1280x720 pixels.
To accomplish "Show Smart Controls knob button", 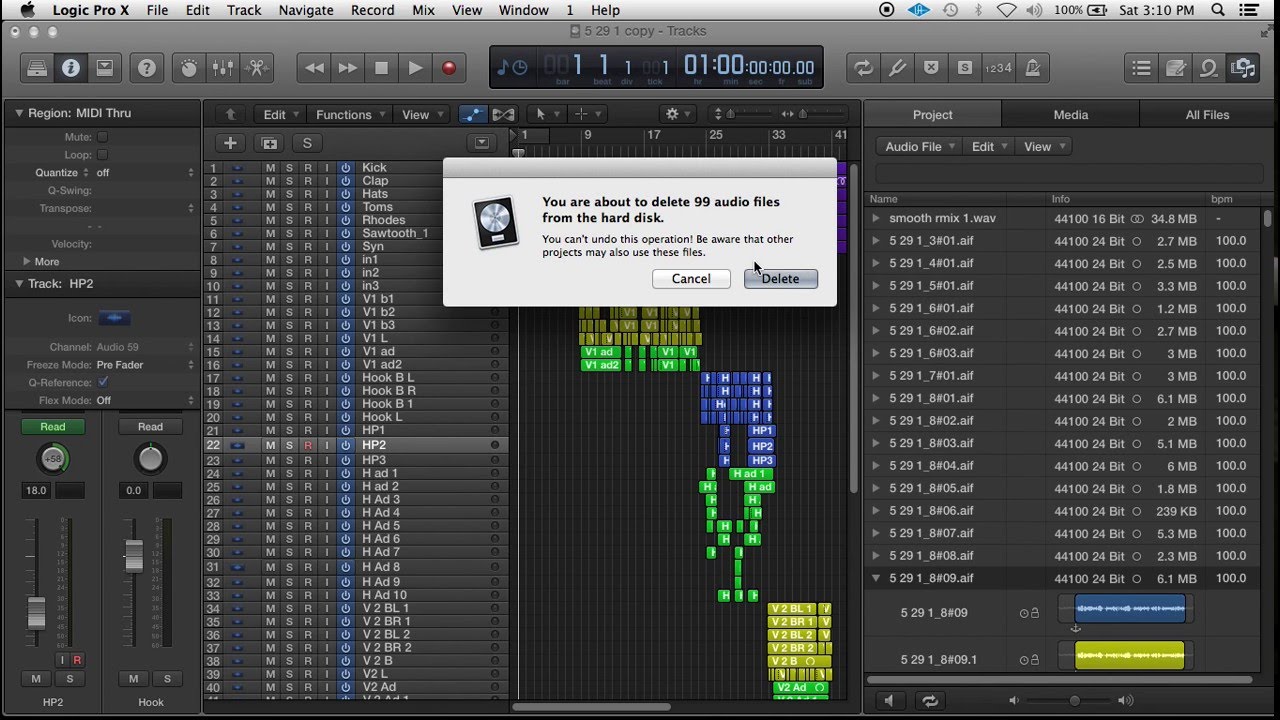I will (189, 68).
